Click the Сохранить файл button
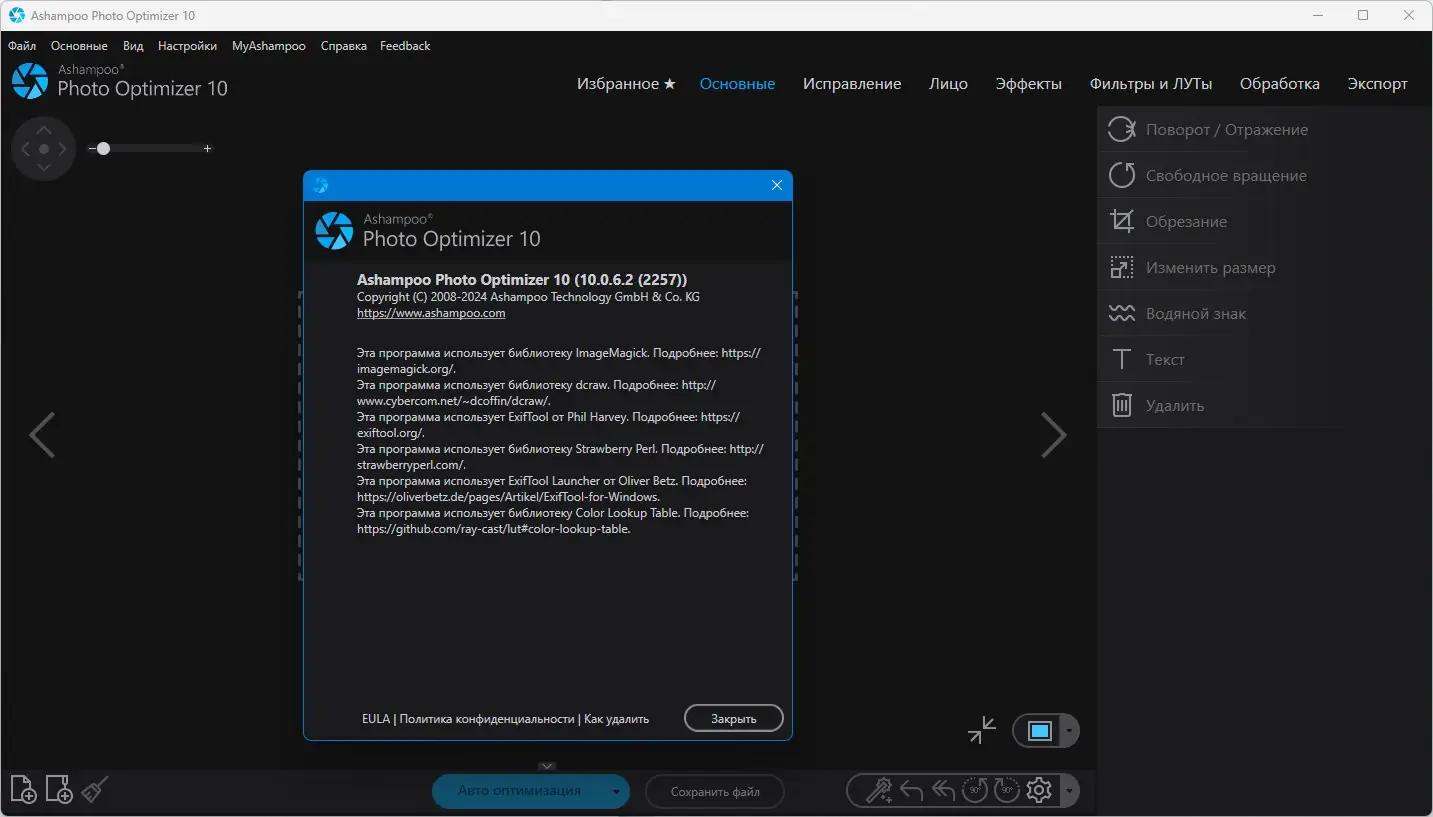The width and height of the screenshot is (1433, 817). (715, 792)
